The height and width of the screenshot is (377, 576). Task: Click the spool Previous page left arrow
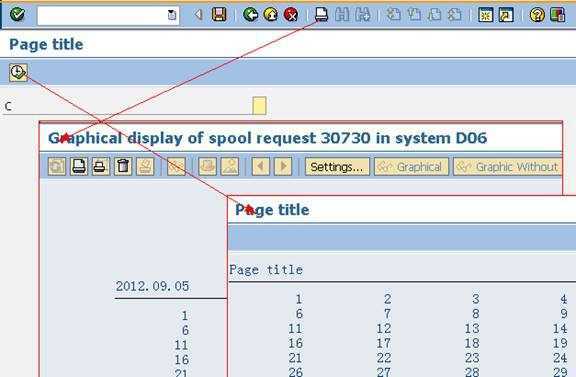[x=261, y=167]
